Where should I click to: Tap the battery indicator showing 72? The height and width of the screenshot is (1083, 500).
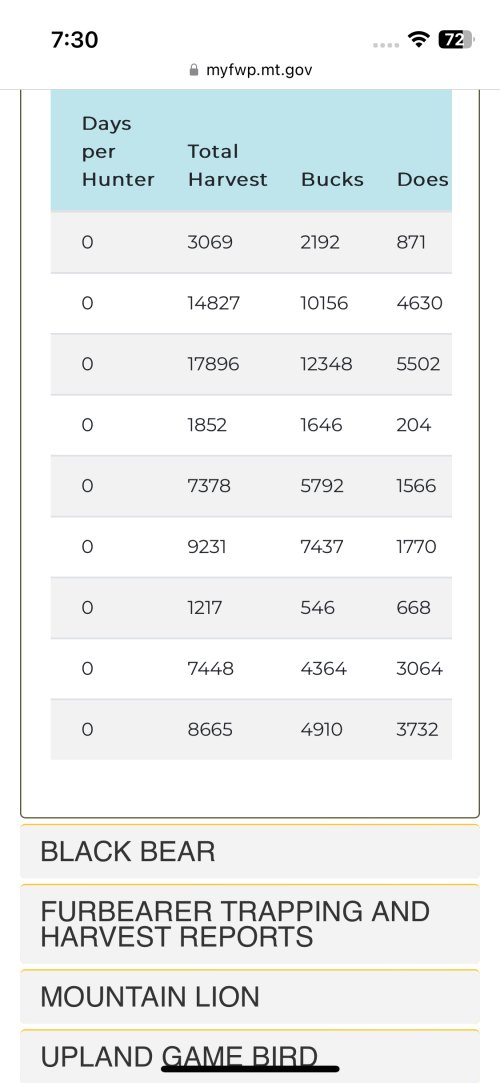(x=456, y=39)
